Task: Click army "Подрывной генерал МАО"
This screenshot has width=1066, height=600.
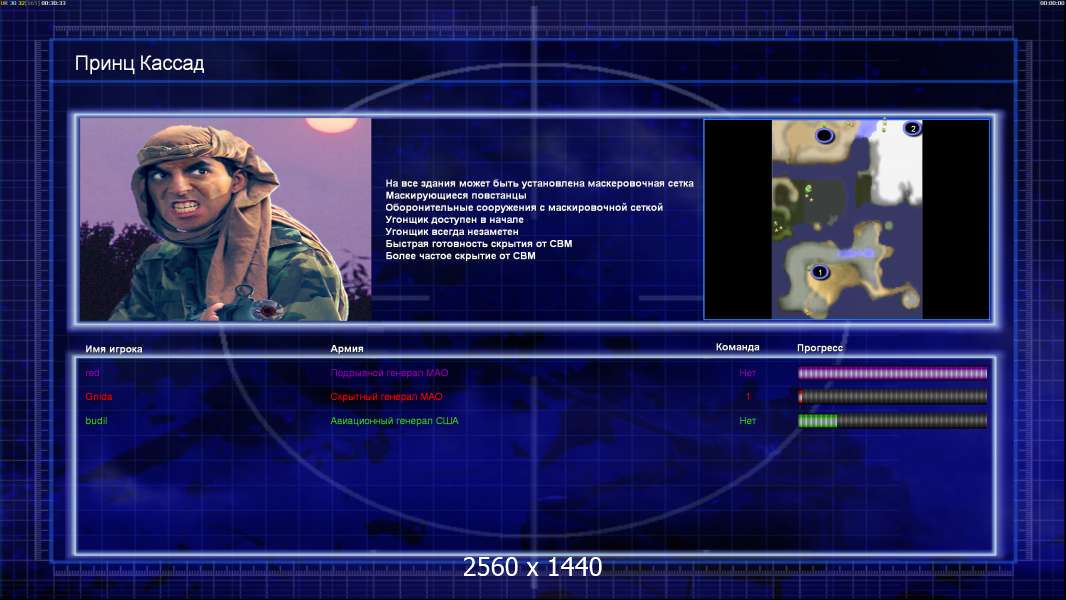Action: tap(389, 373)
